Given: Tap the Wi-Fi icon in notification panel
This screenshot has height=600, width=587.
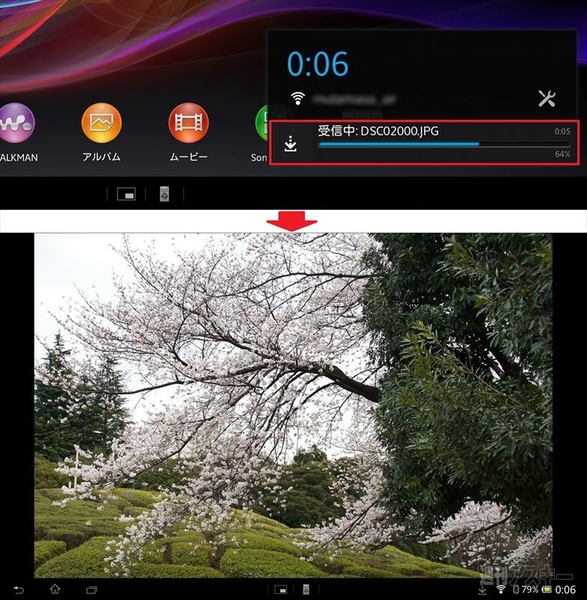Looking at the screenshot, I should tap(298, 98).
